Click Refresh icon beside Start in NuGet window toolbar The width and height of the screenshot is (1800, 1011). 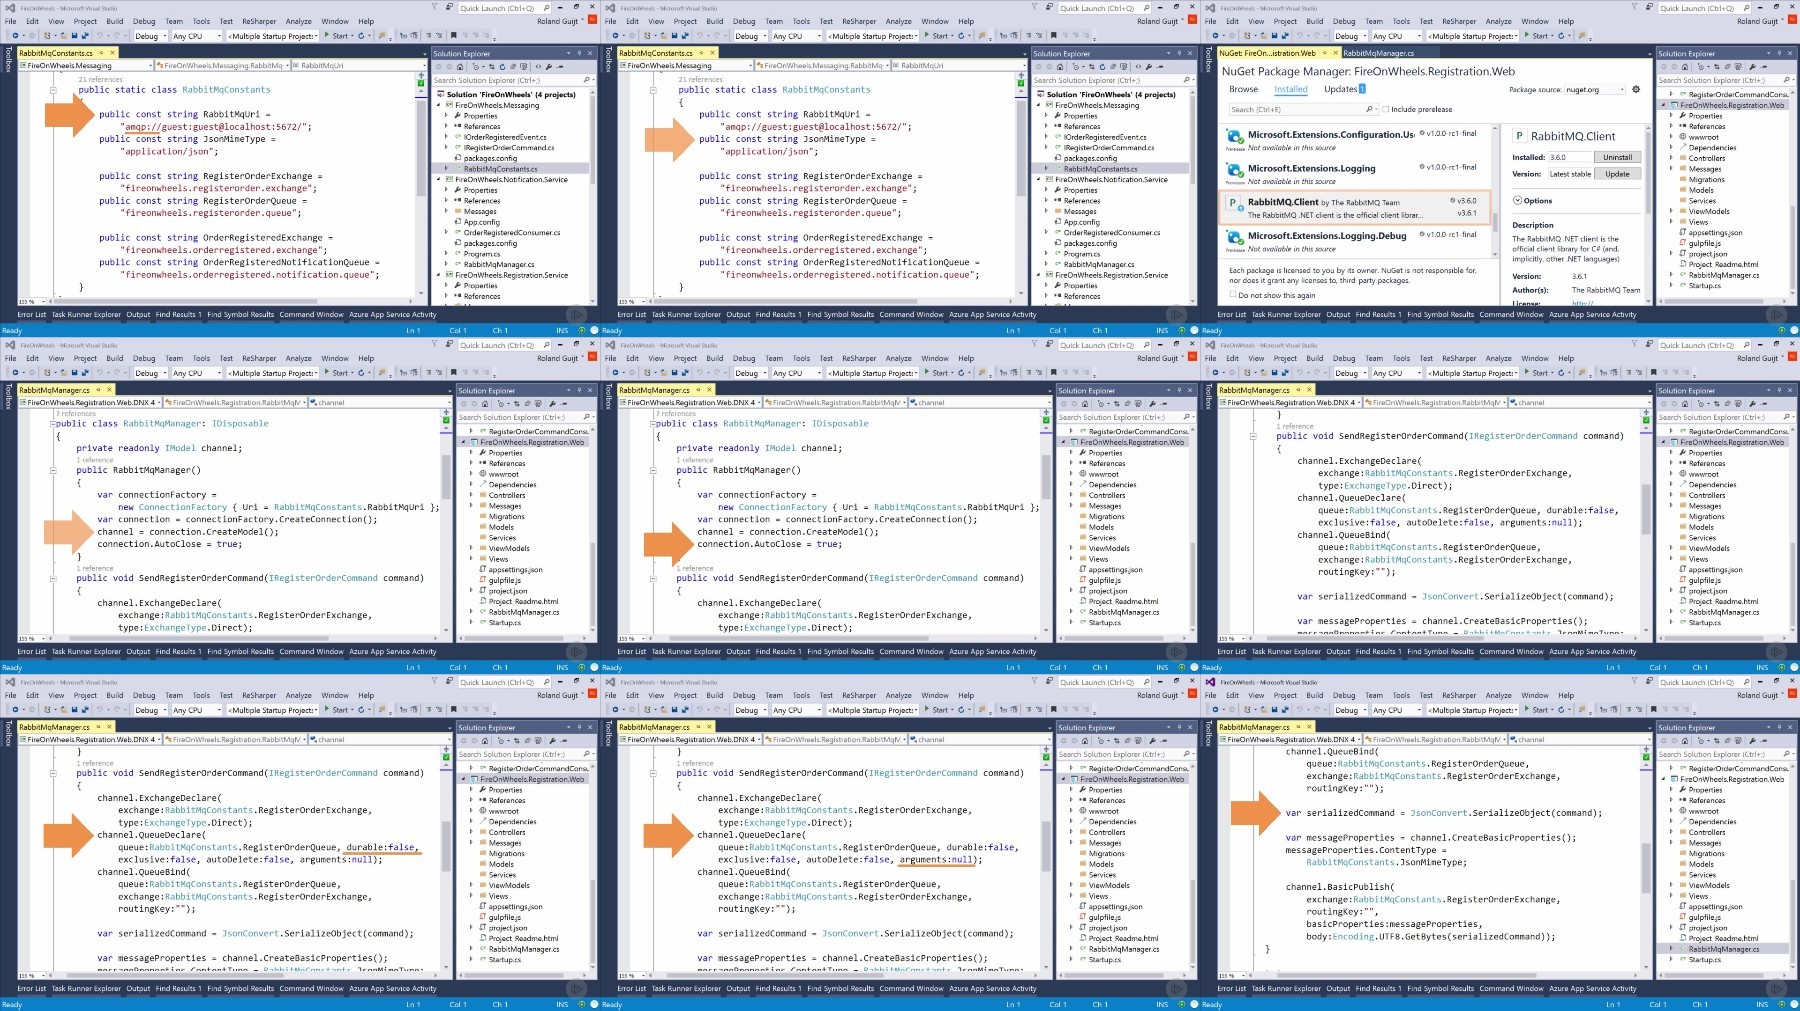(x=1561, y=36)
